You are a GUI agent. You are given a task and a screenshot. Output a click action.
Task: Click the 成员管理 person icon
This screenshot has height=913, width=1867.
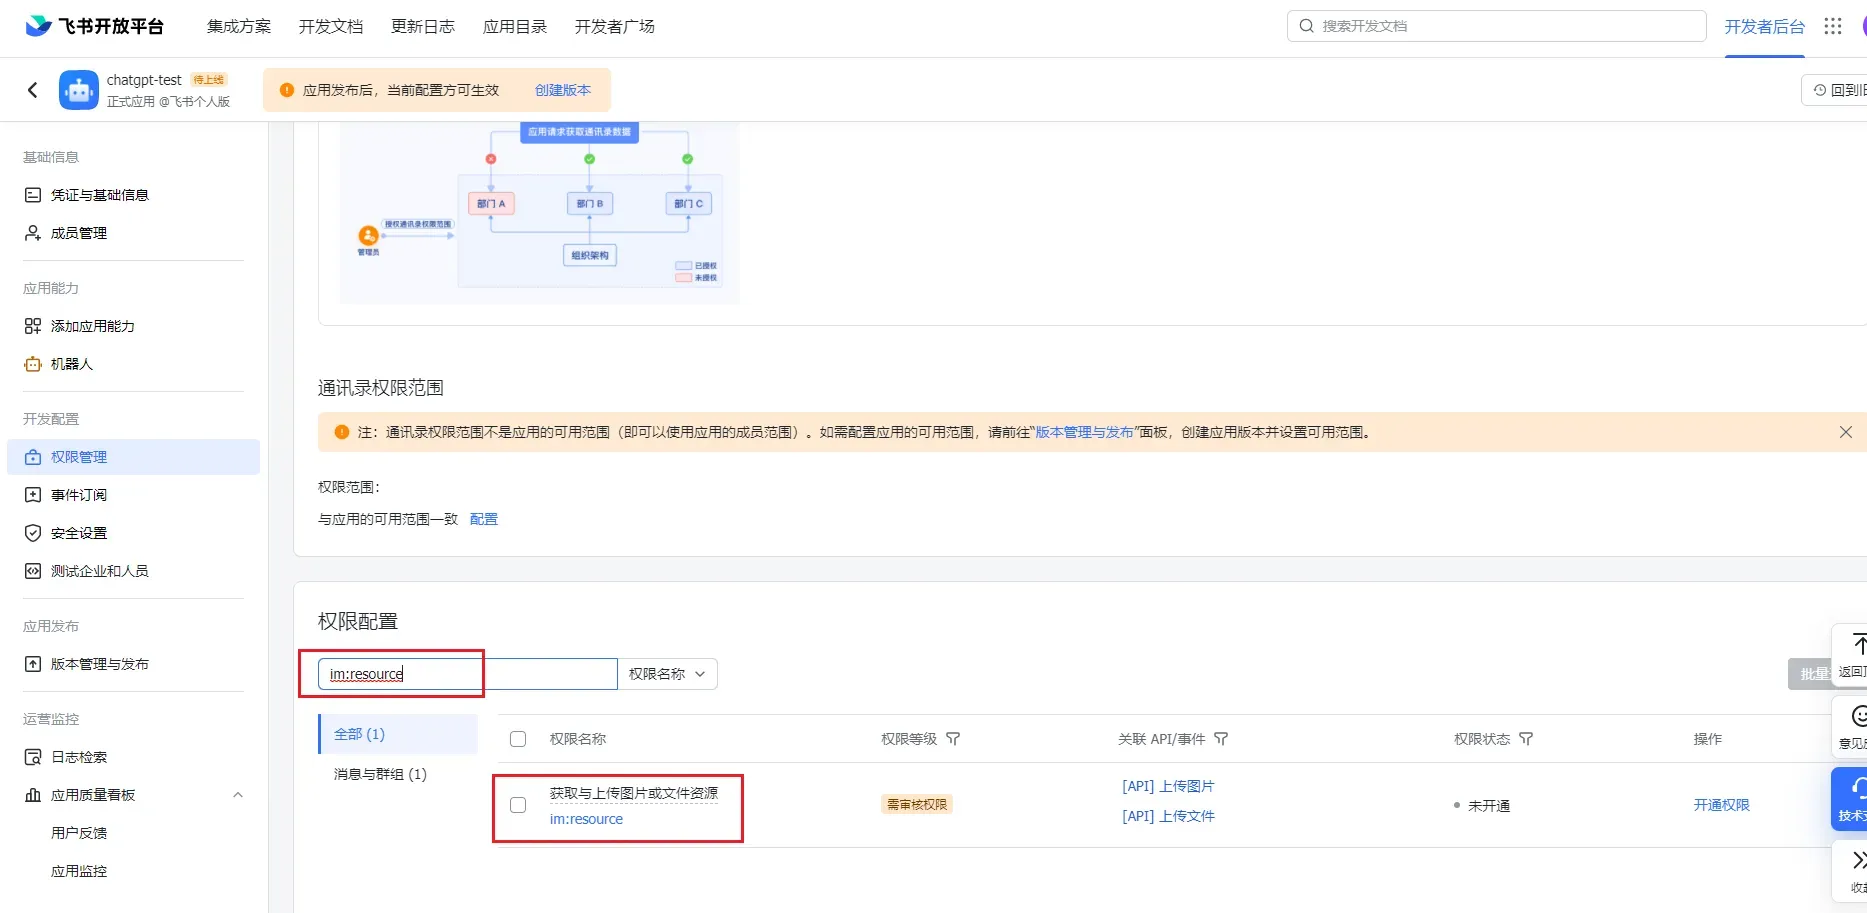(33, 233)
